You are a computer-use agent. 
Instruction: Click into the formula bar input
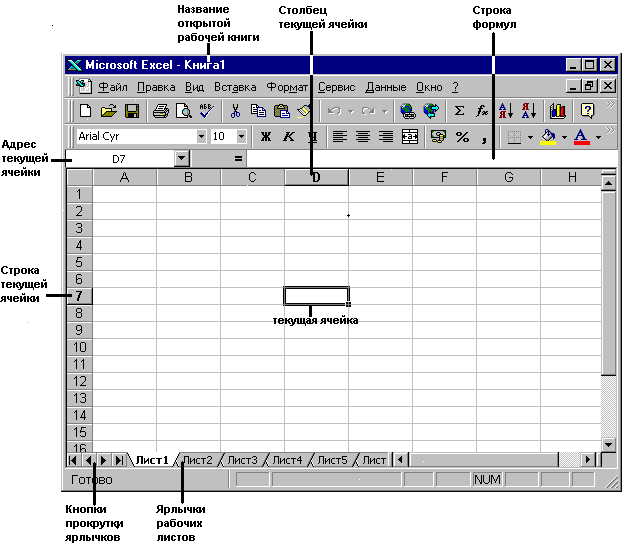[x=432, y=159]
